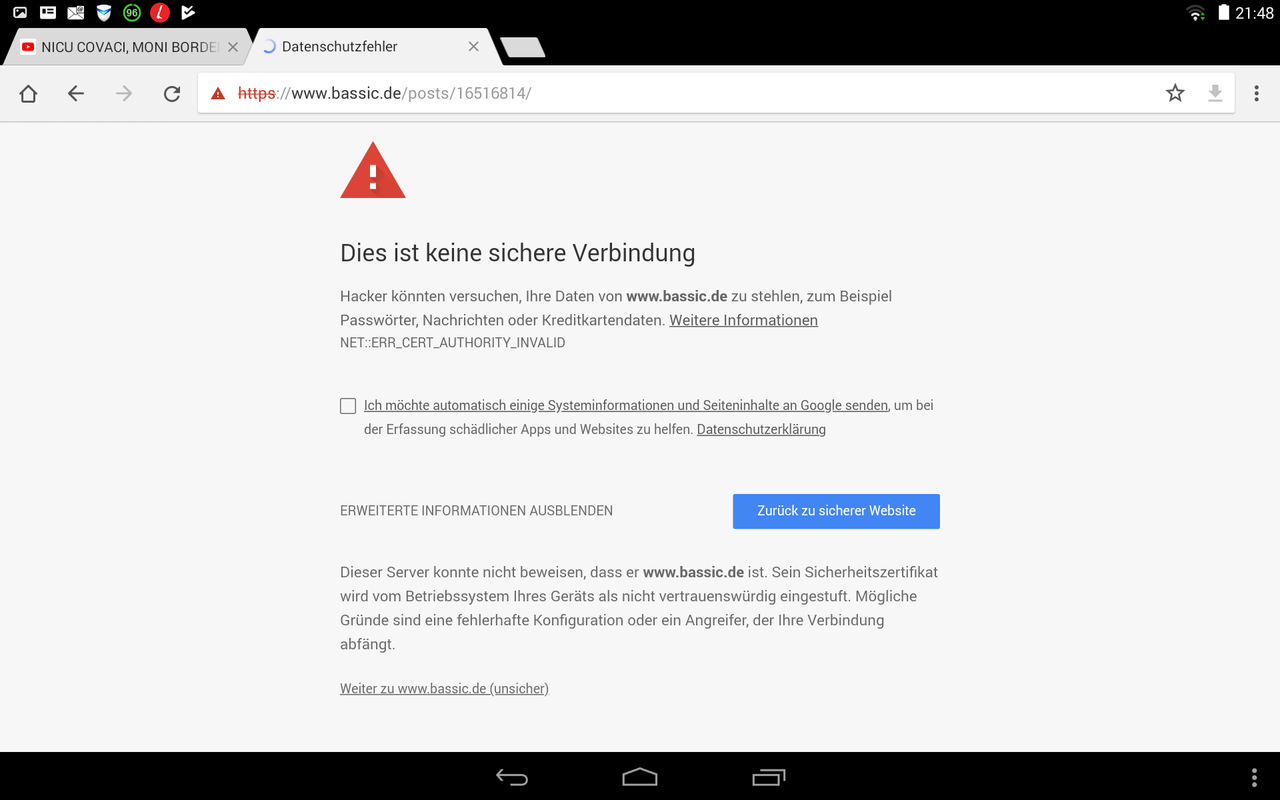The width and height of the screenshot is (1280, 800).
Task: Tap the Home icon in browser toolbar
Action: [28, 94]
